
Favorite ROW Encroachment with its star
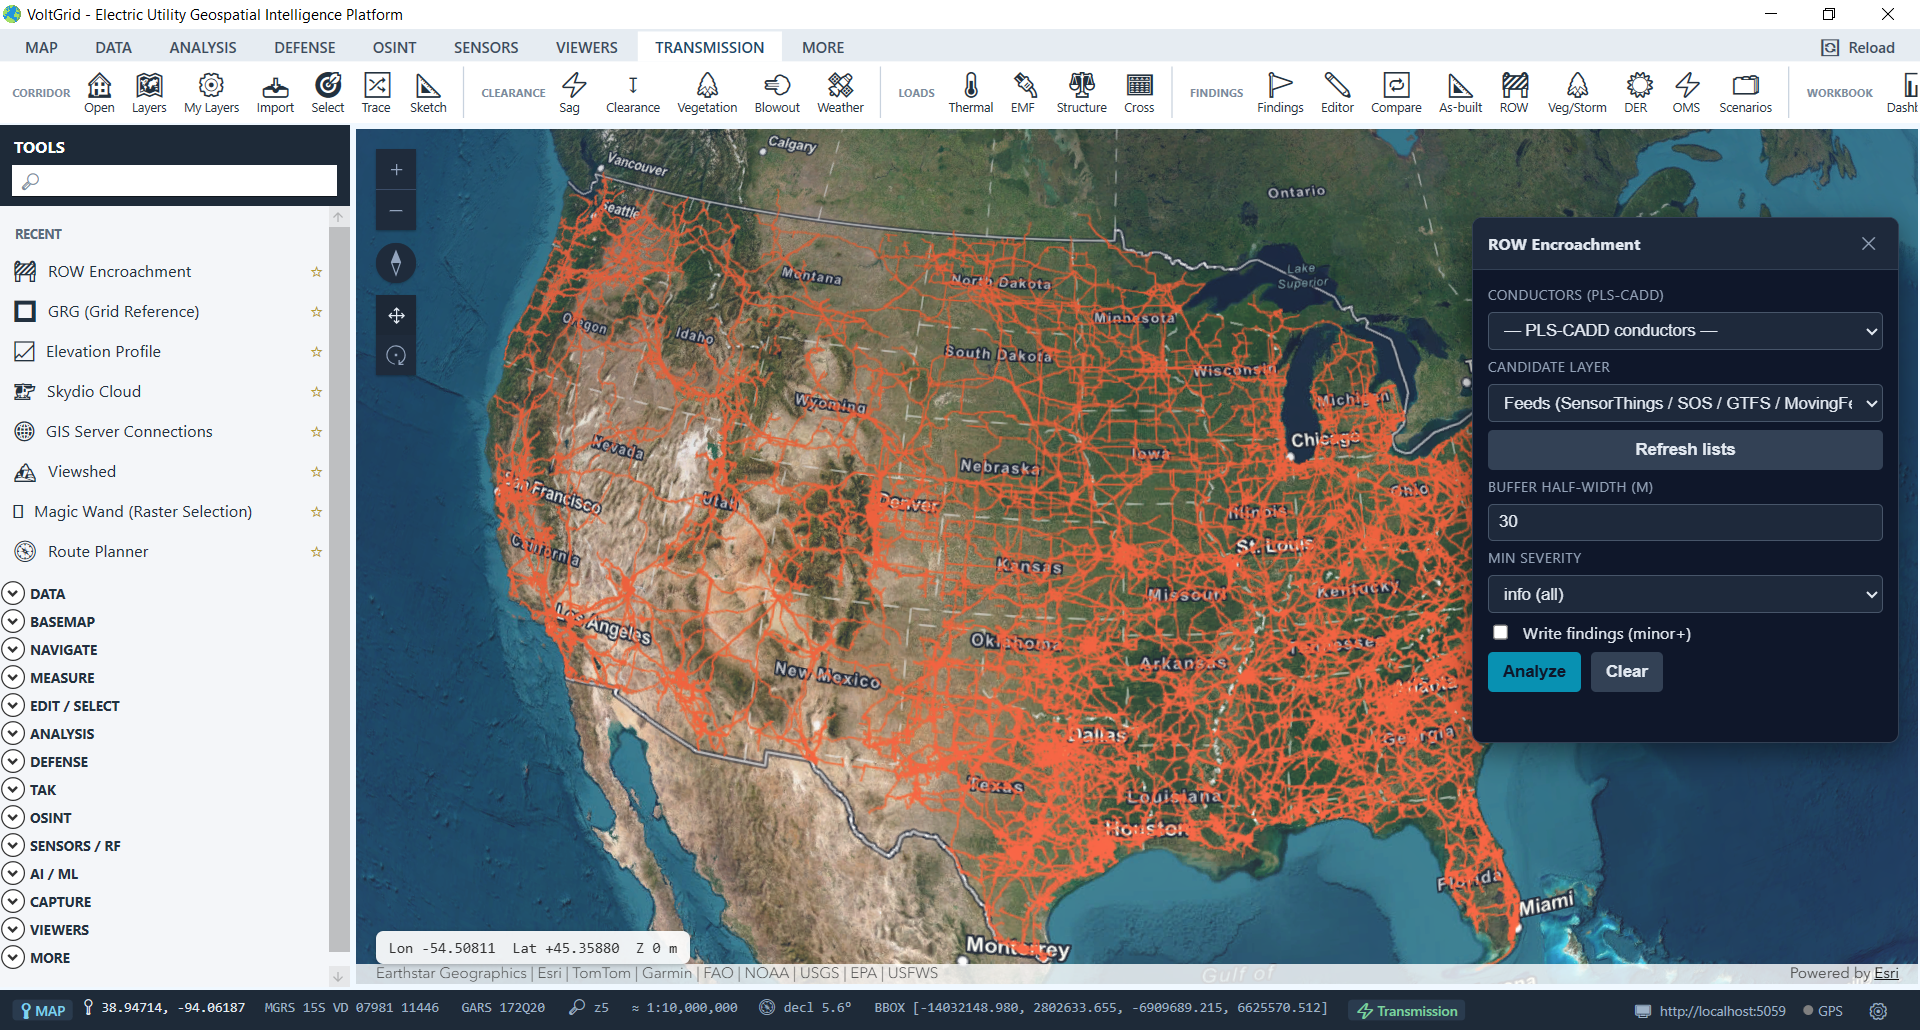316,272
